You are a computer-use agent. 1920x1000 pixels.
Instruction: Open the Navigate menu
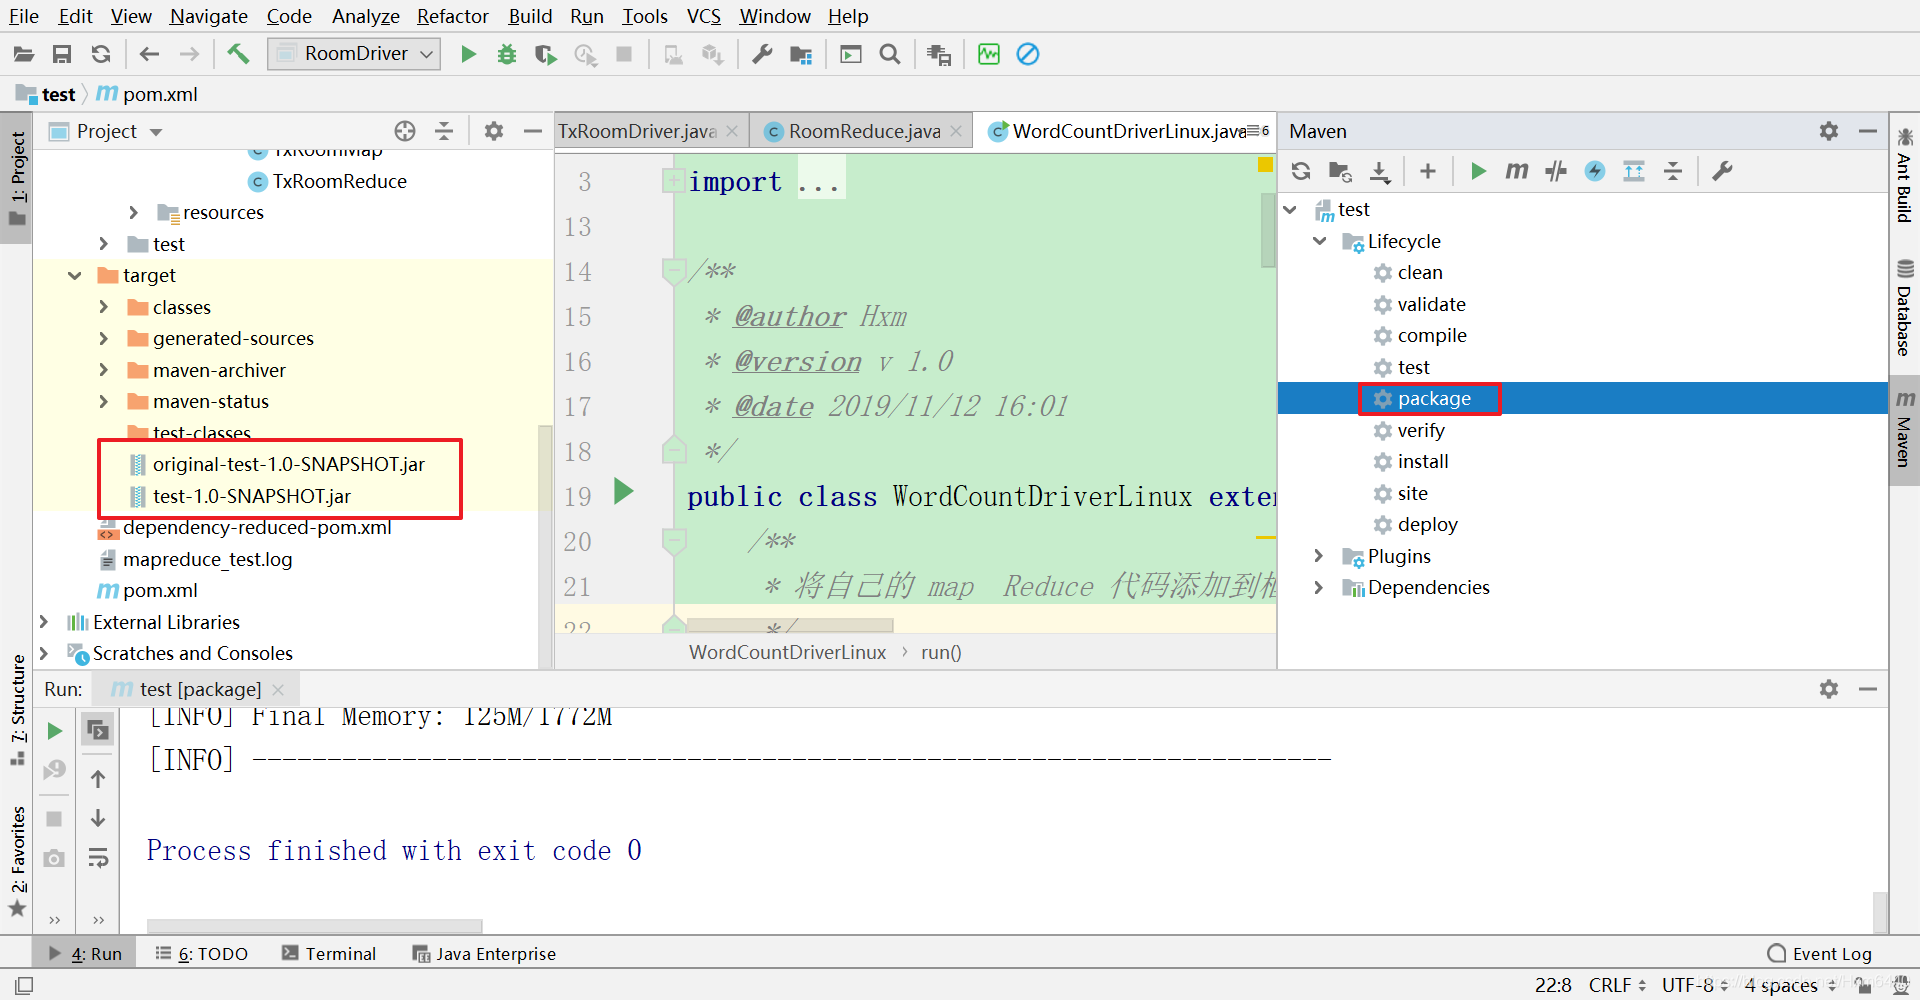click(x=208, y=16)
